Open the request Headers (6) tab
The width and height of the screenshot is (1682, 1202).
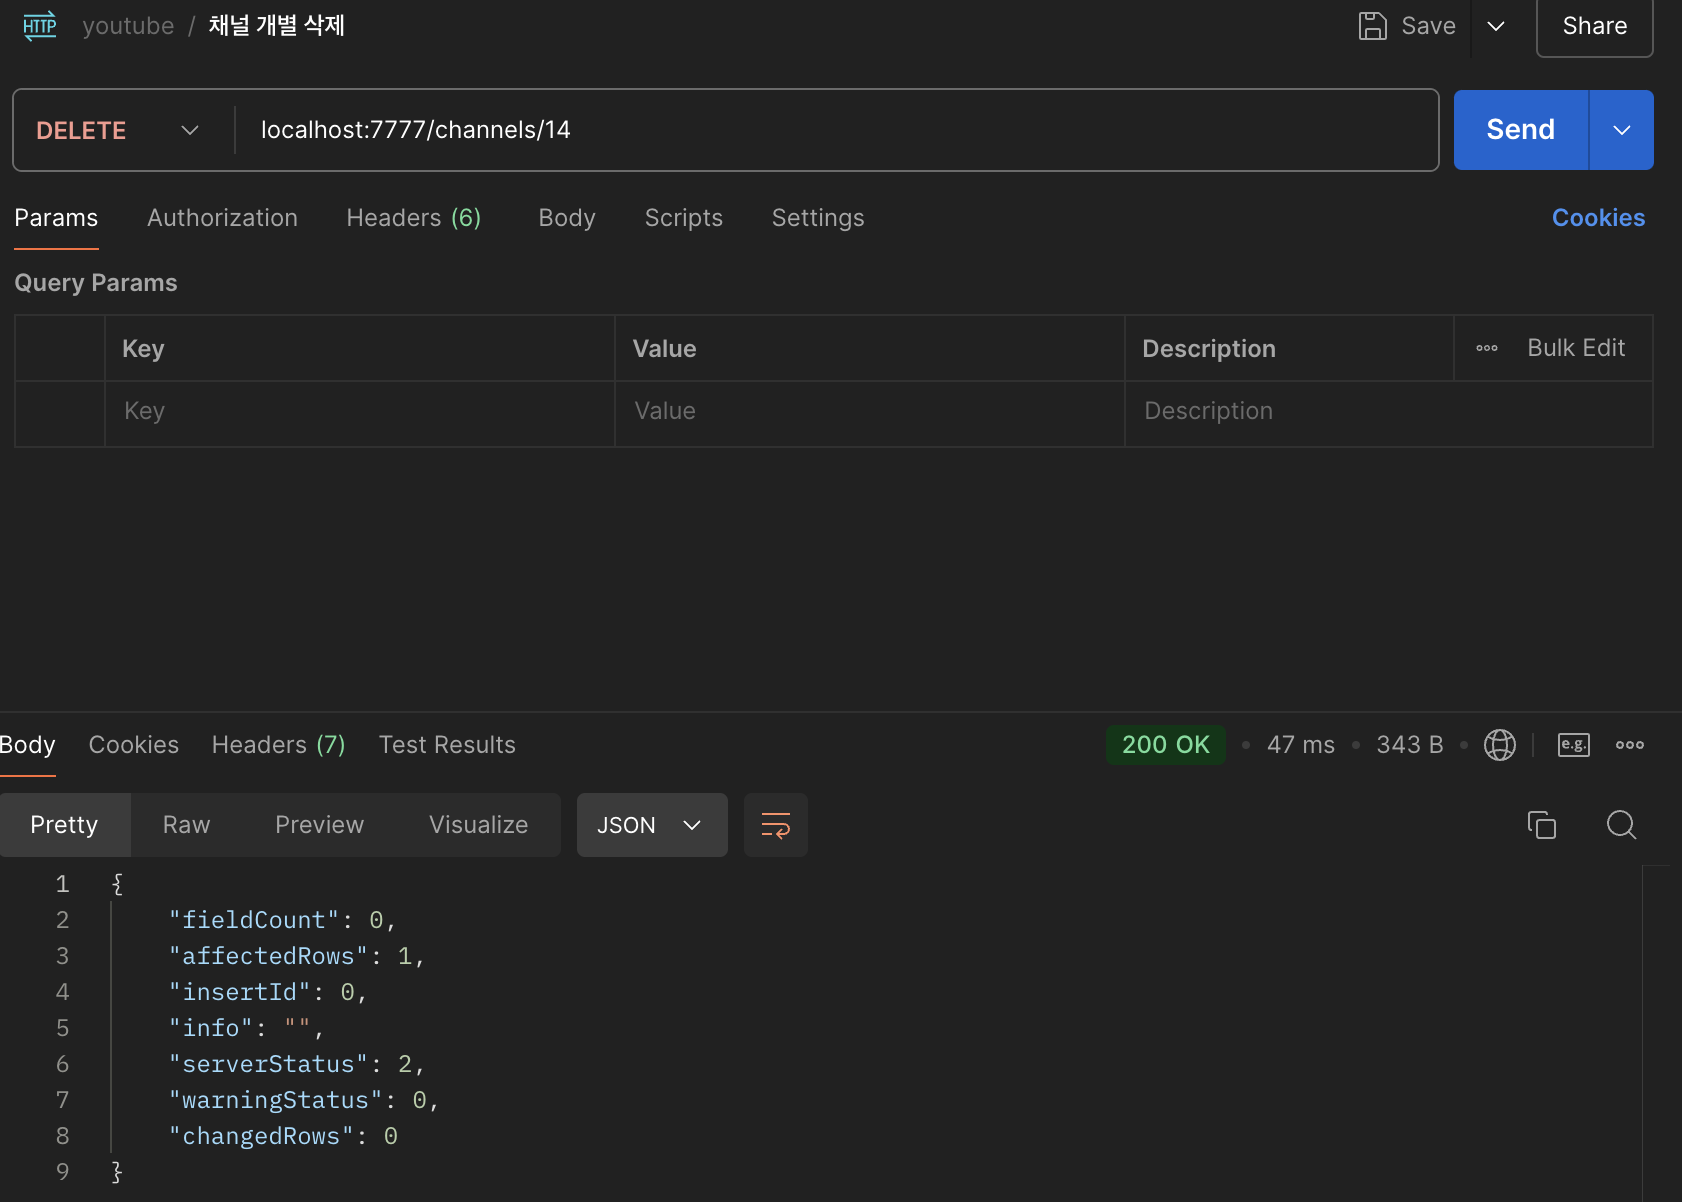pos(414,218)
